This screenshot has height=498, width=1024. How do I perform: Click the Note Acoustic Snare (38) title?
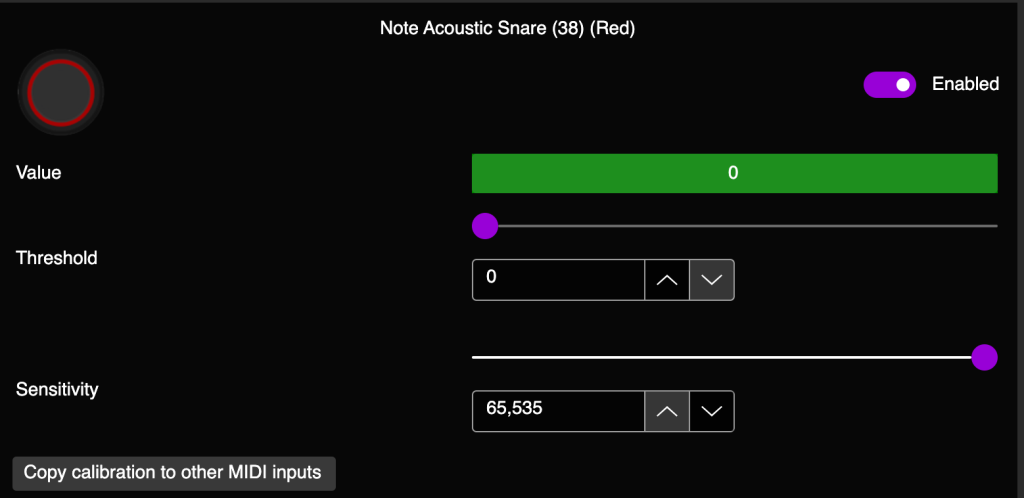click(x=507, y=28)
